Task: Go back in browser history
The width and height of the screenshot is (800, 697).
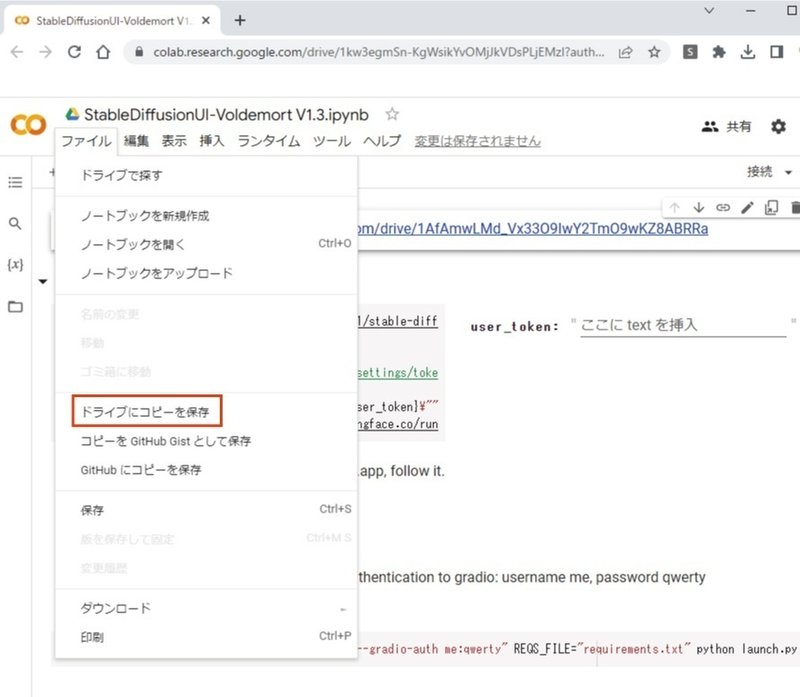Action: coord(17,52)
